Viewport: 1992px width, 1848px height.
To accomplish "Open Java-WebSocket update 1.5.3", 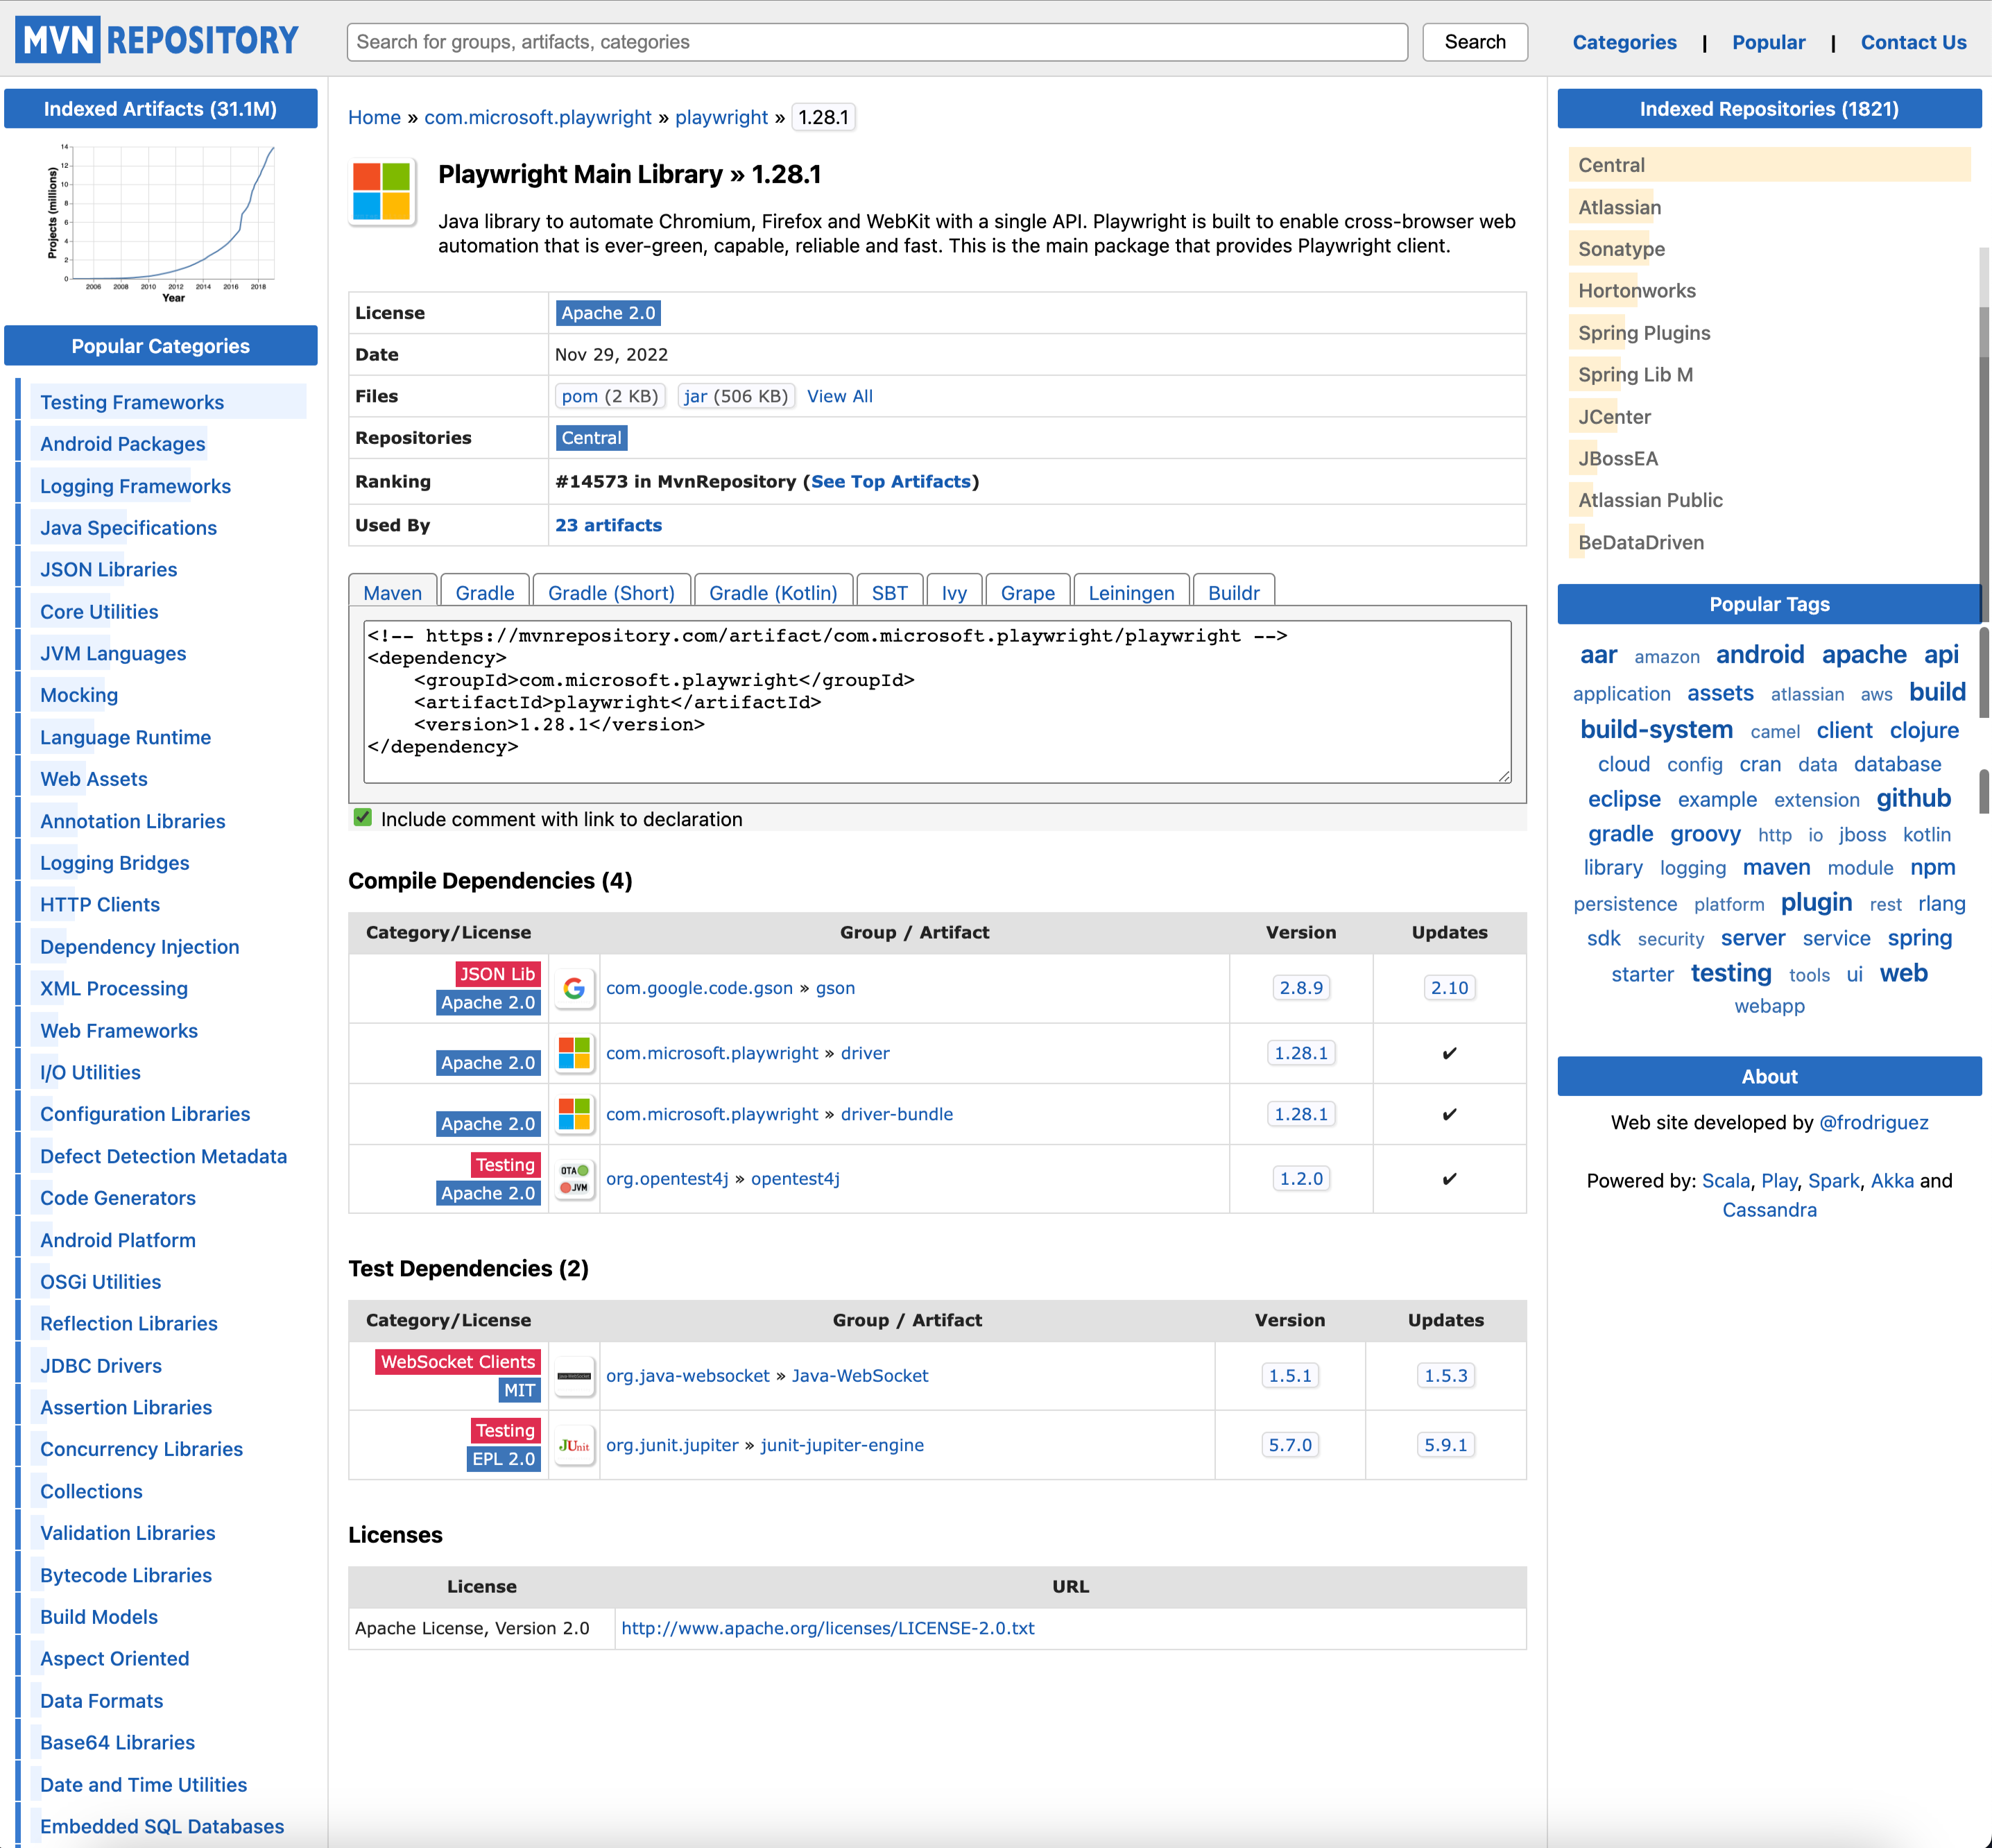I will coord(1445,1376).
